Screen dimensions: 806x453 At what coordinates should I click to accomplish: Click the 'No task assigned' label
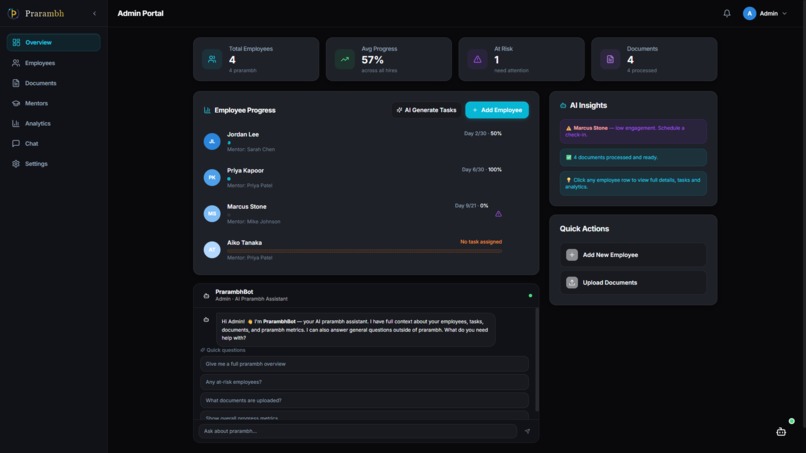[481, 242]
